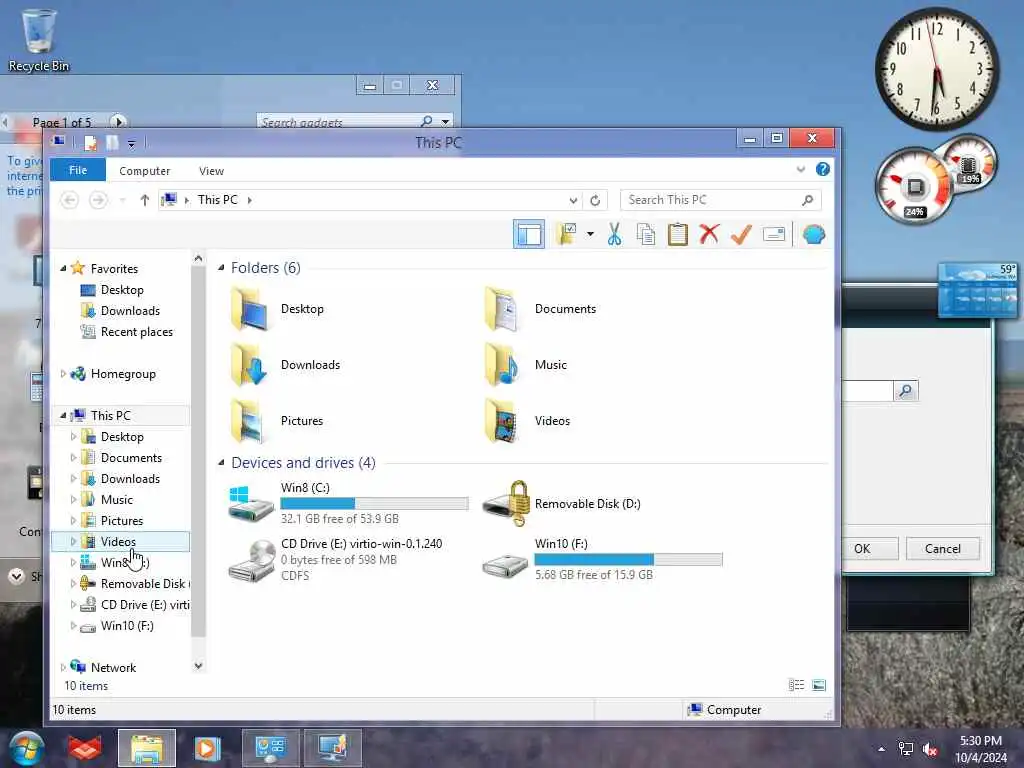The width and height of the screenshot is (1024, 768).
Task: Collapse the This PC tree node
Action: click(63, 415)
